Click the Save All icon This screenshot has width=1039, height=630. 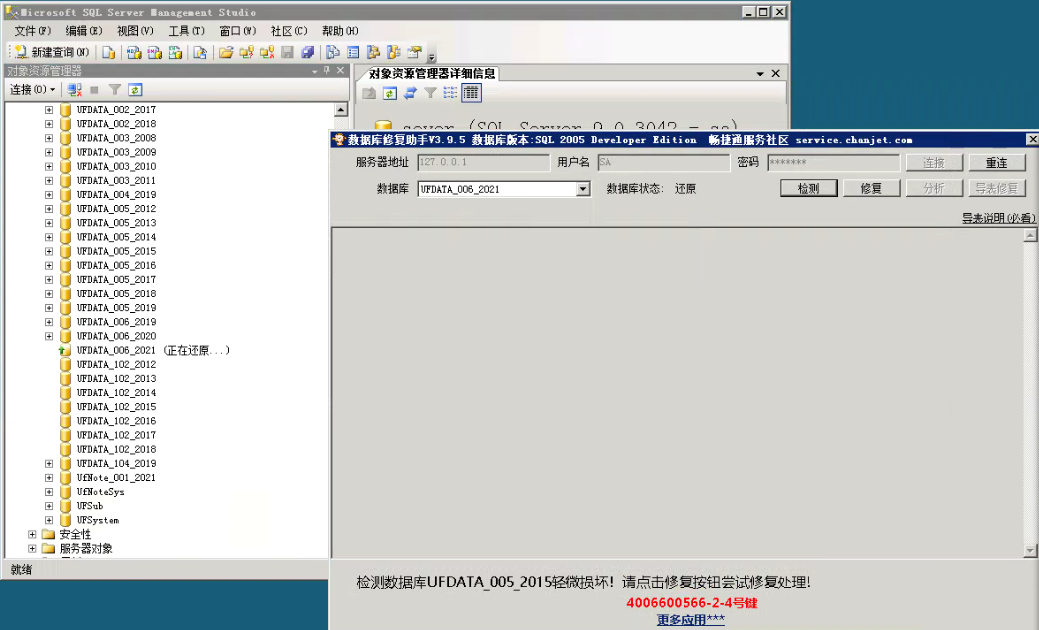(307, 52)
